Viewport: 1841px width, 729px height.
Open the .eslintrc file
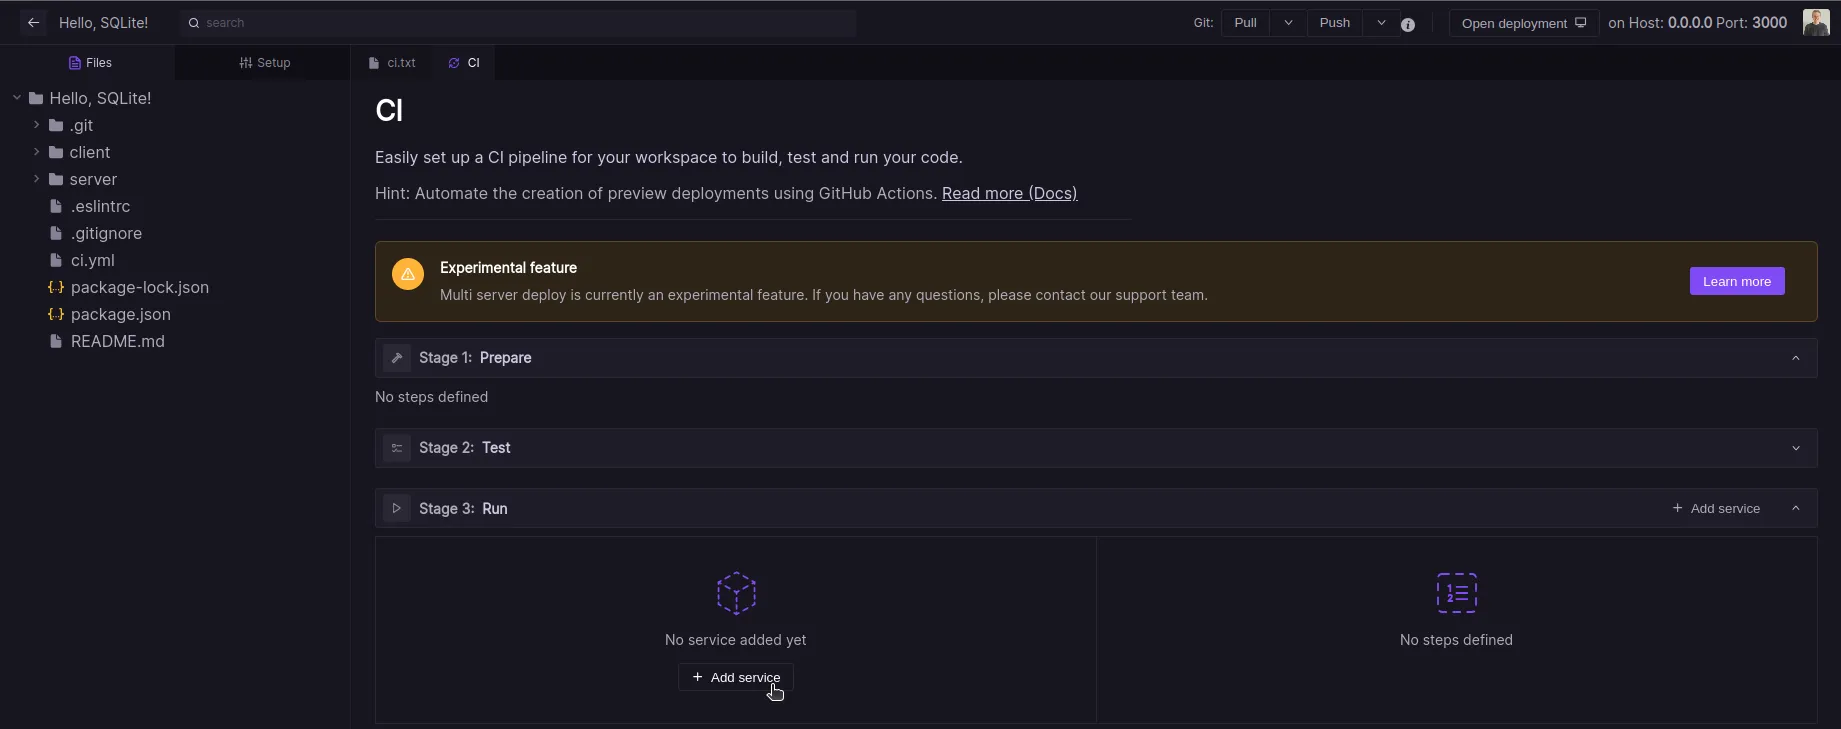pos(100,206)
